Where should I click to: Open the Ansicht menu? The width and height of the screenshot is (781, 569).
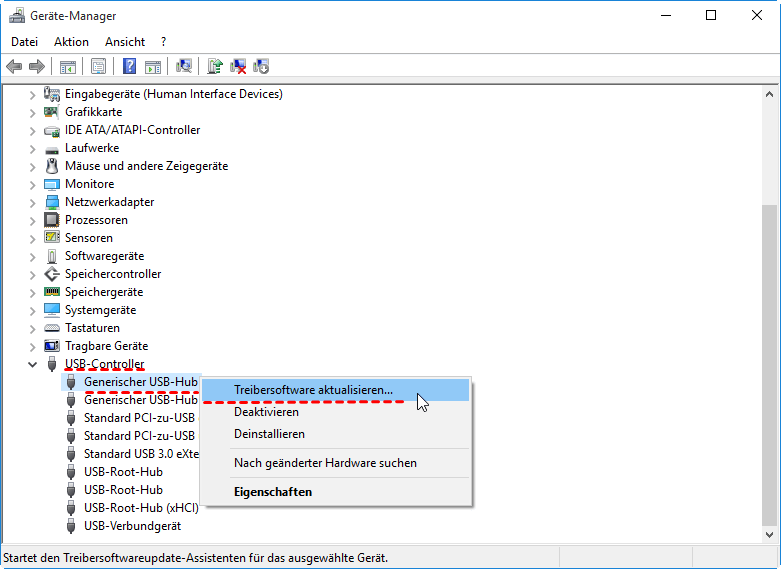tap(125, 42)
